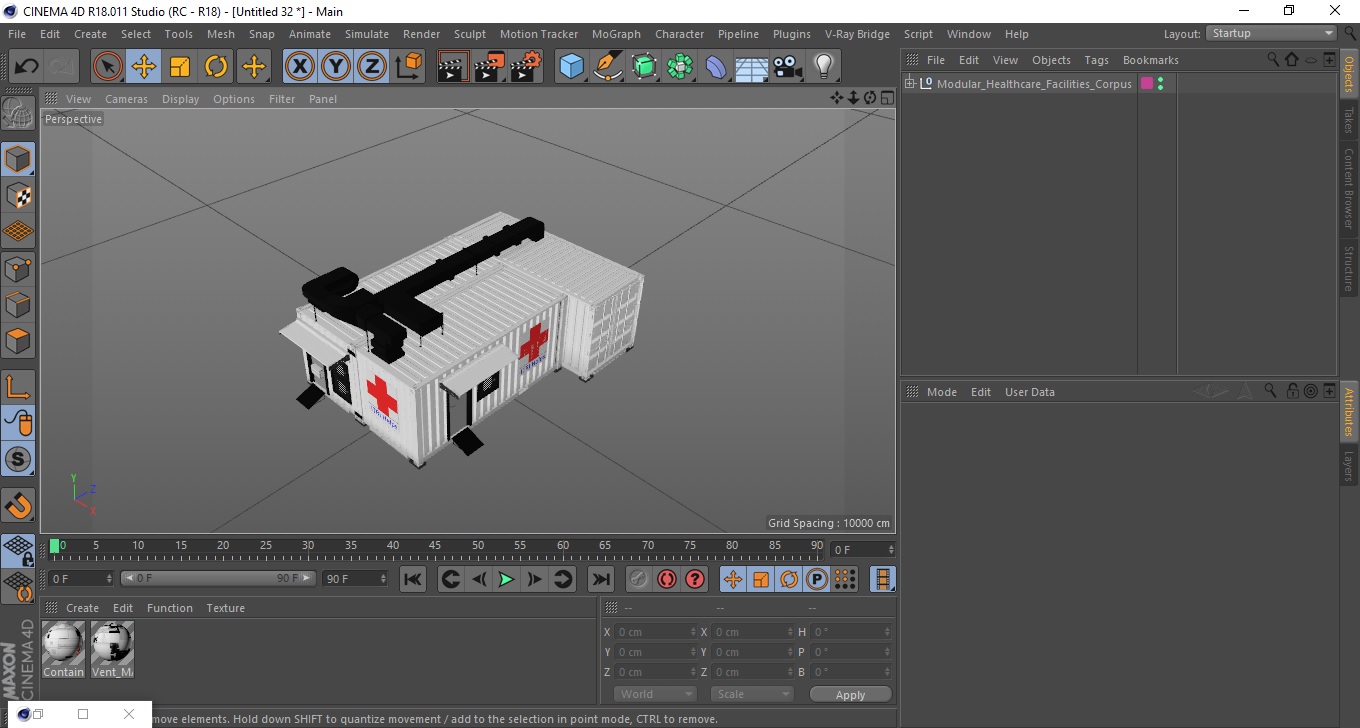This screenshot has height=728, width=1360.
Task: Switch to Texture mode
Action: 18,195
